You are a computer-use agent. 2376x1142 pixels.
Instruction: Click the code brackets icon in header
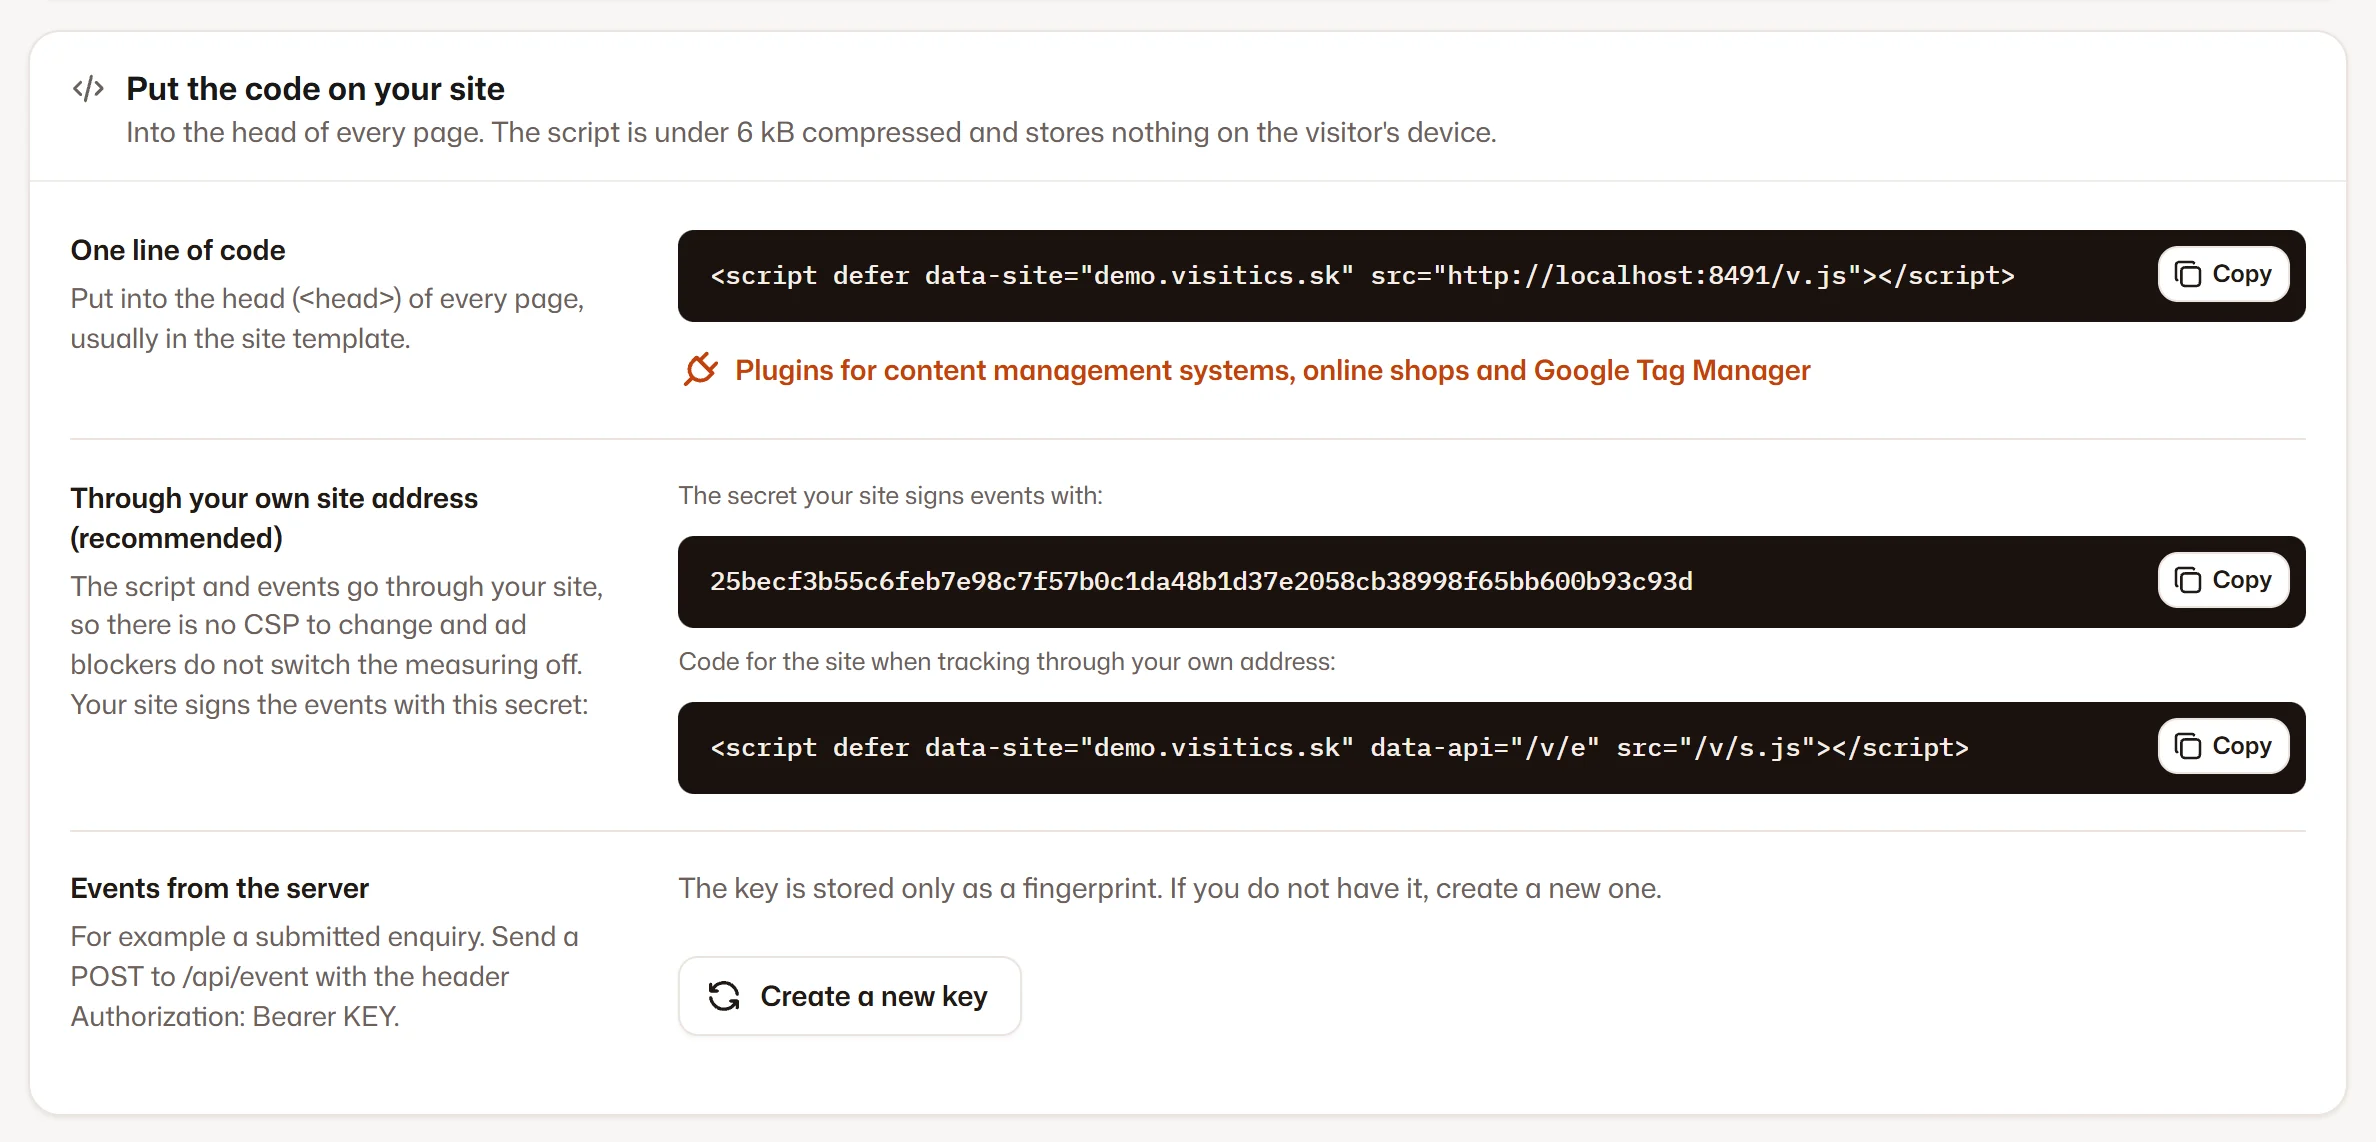point(88,89)
